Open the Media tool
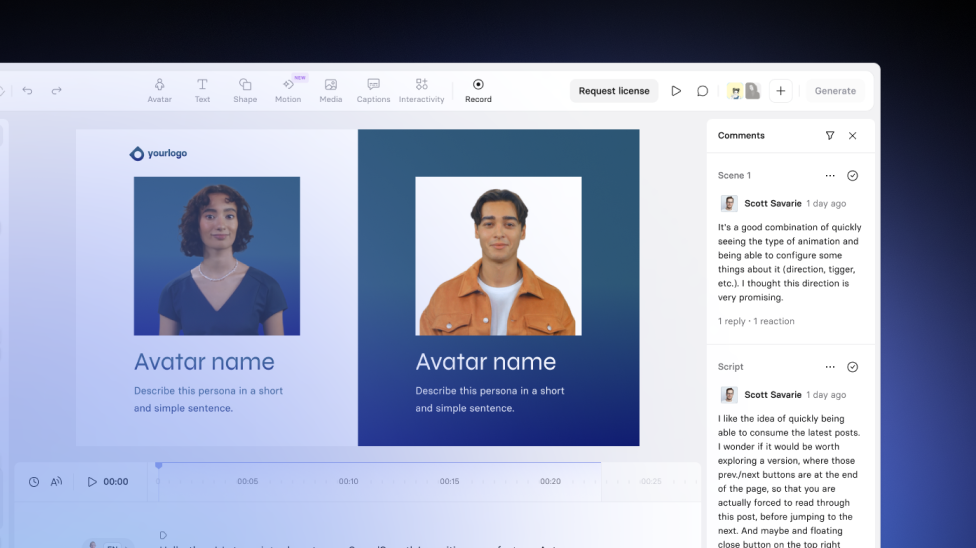Image resolution: width=976 pixels, height=548 pixels. pos(331,91)
